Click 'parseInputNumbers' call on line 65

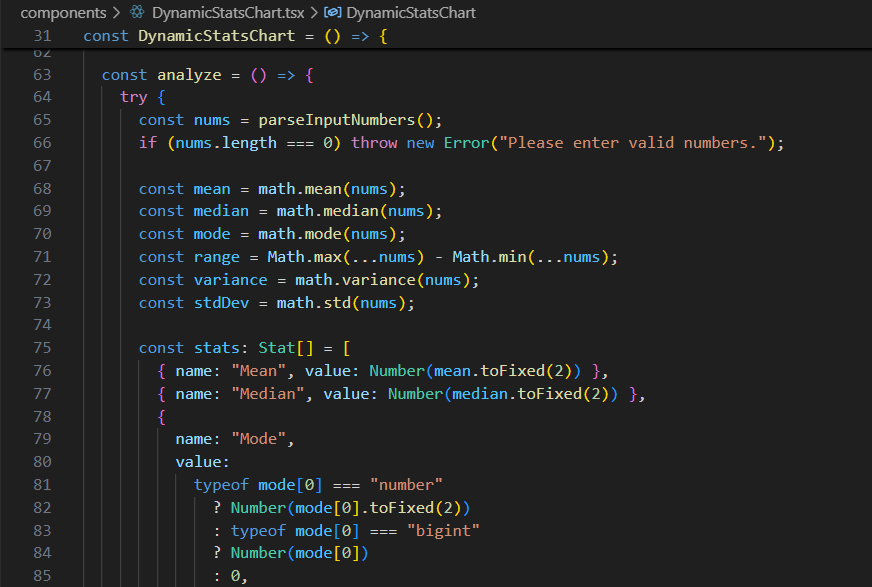pos(336,120)
